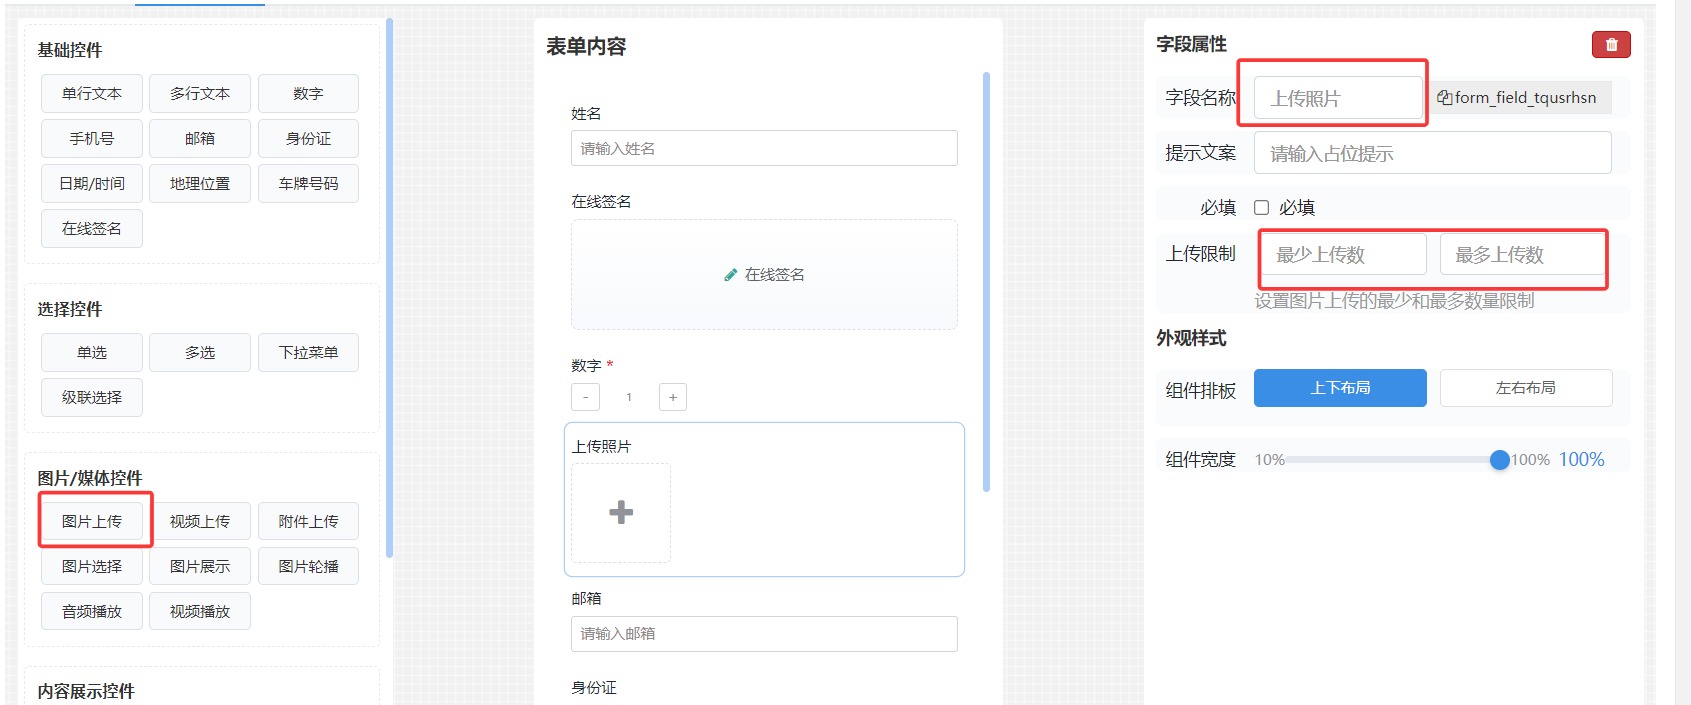Click the number value 1 field
This screenshot has width=1691, height=705.
629,397
